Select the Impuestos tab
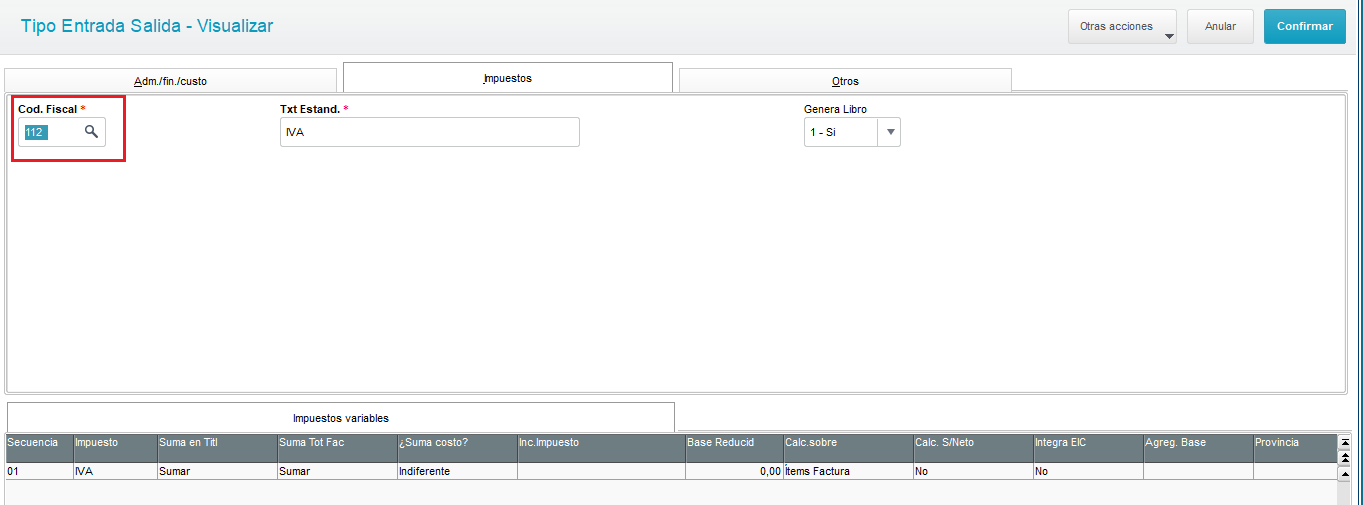1363x505 pixels. (508, 78)
